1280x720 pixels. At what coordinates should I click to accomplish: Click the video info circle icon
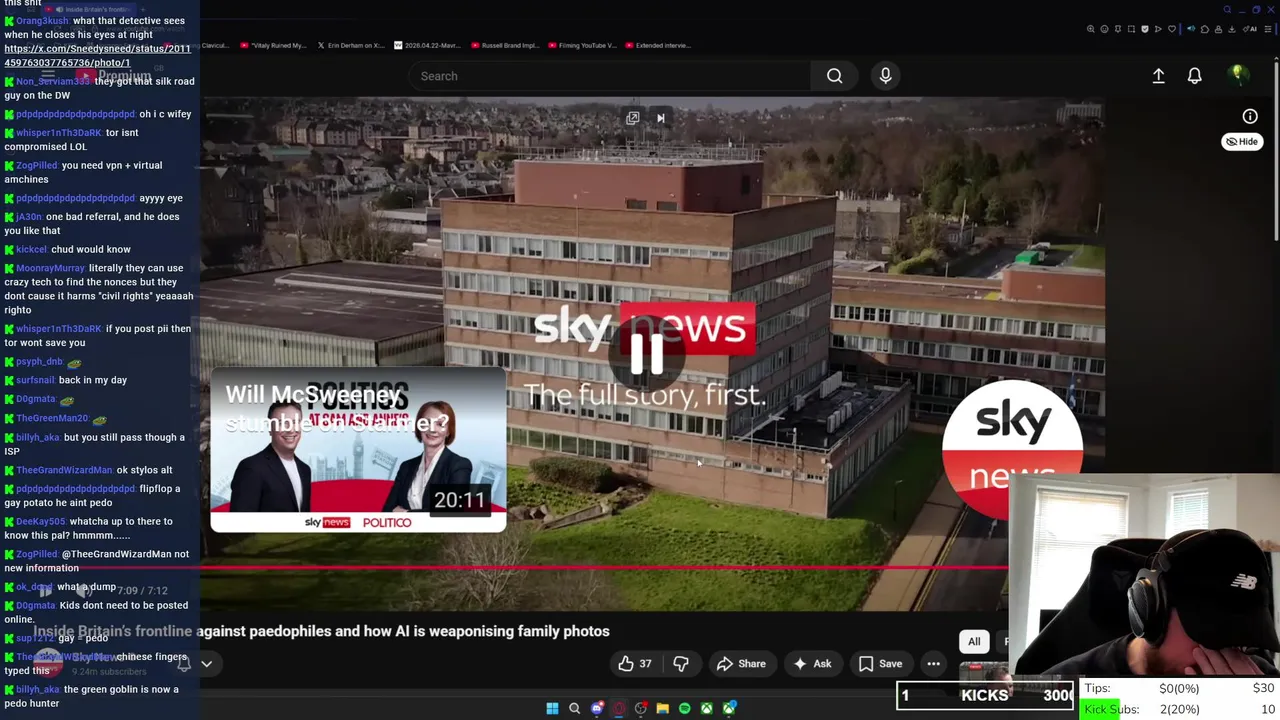[x=1250, y=117]
